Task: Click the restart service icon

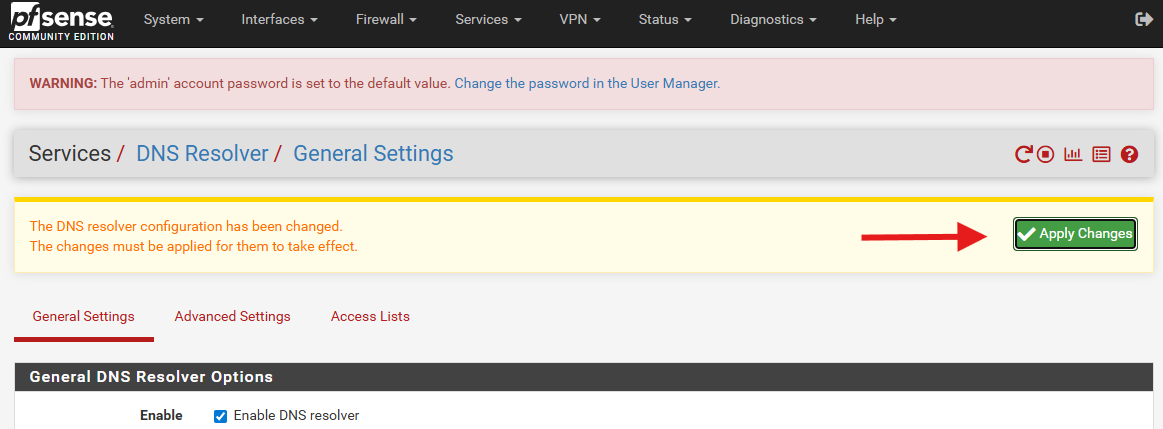Action: (x=1023, y=154)
